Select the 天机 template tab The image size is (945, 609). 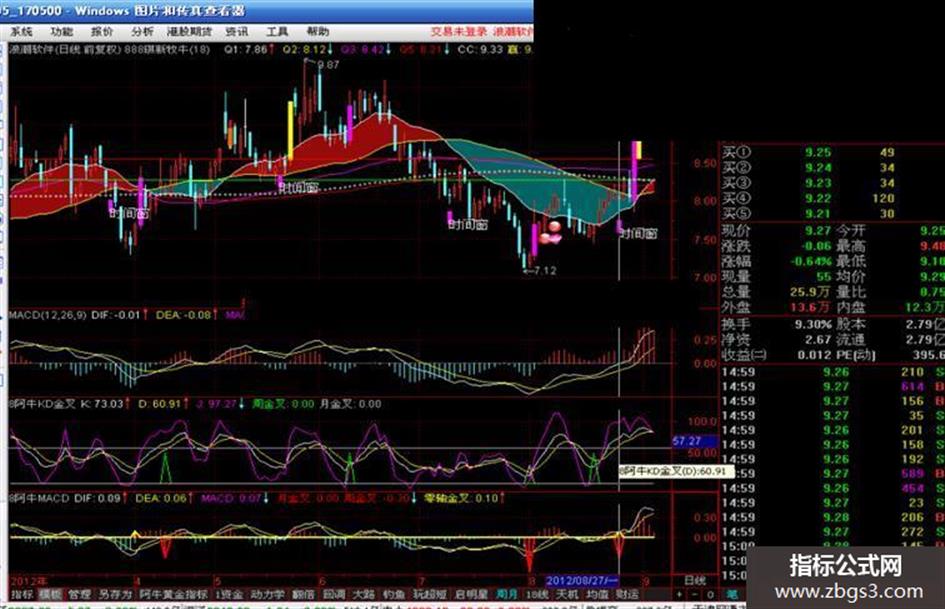click(567, 594)
